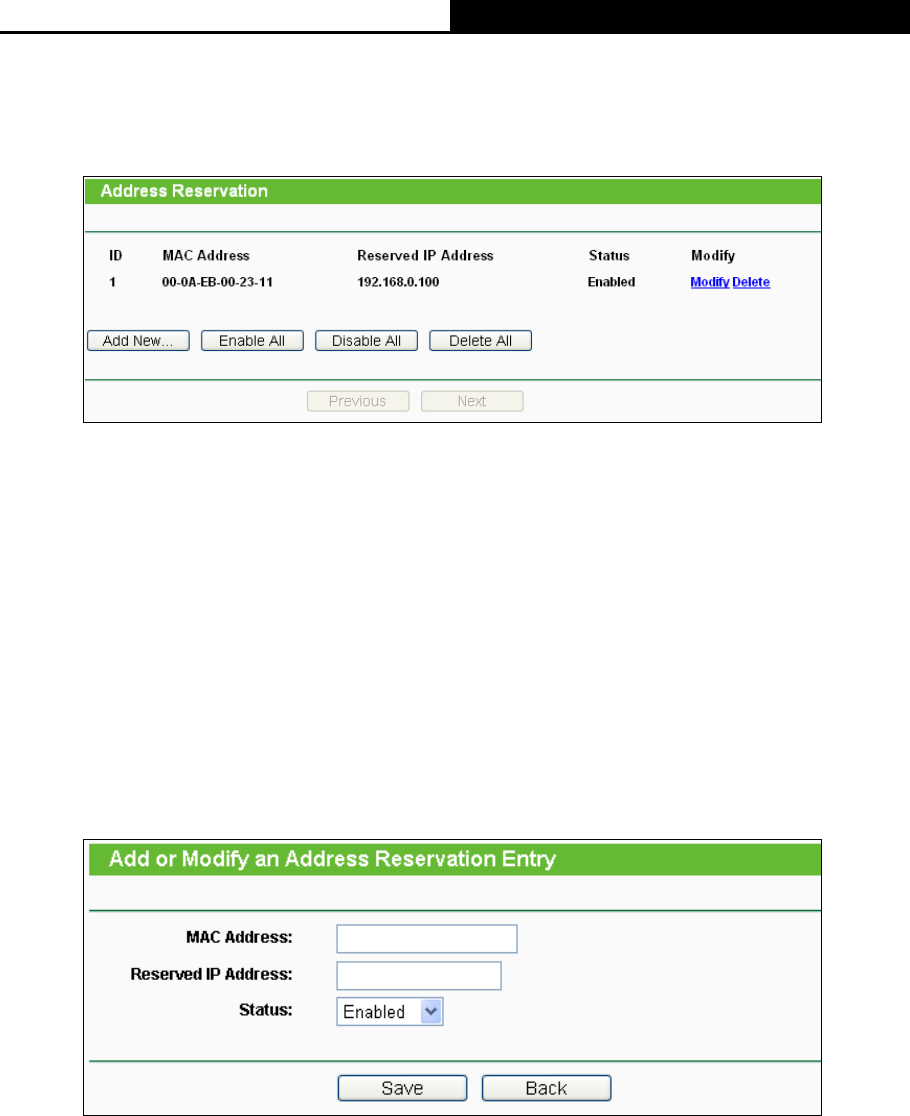Focus the Reserved IP Address input field
This screenshot has width=910, height=1116.
419,976
